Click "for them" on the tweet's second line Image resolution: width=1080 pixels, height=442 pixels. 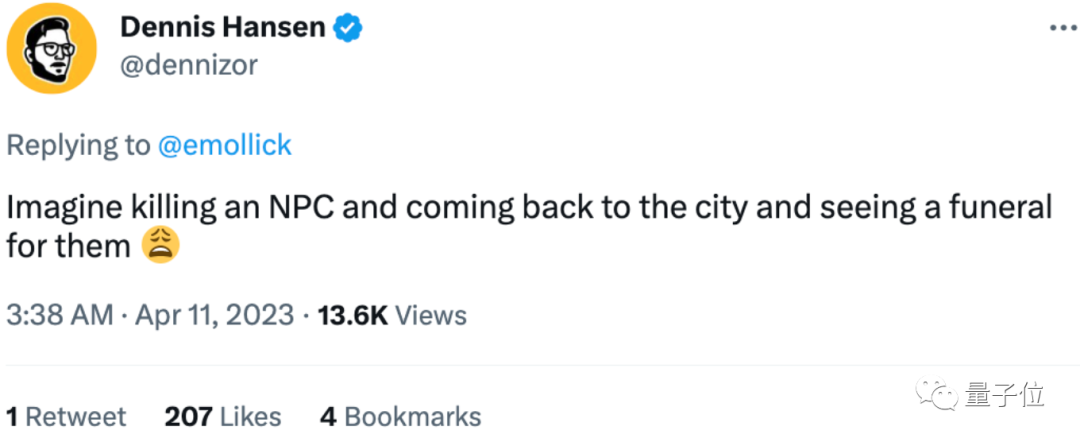68,245
